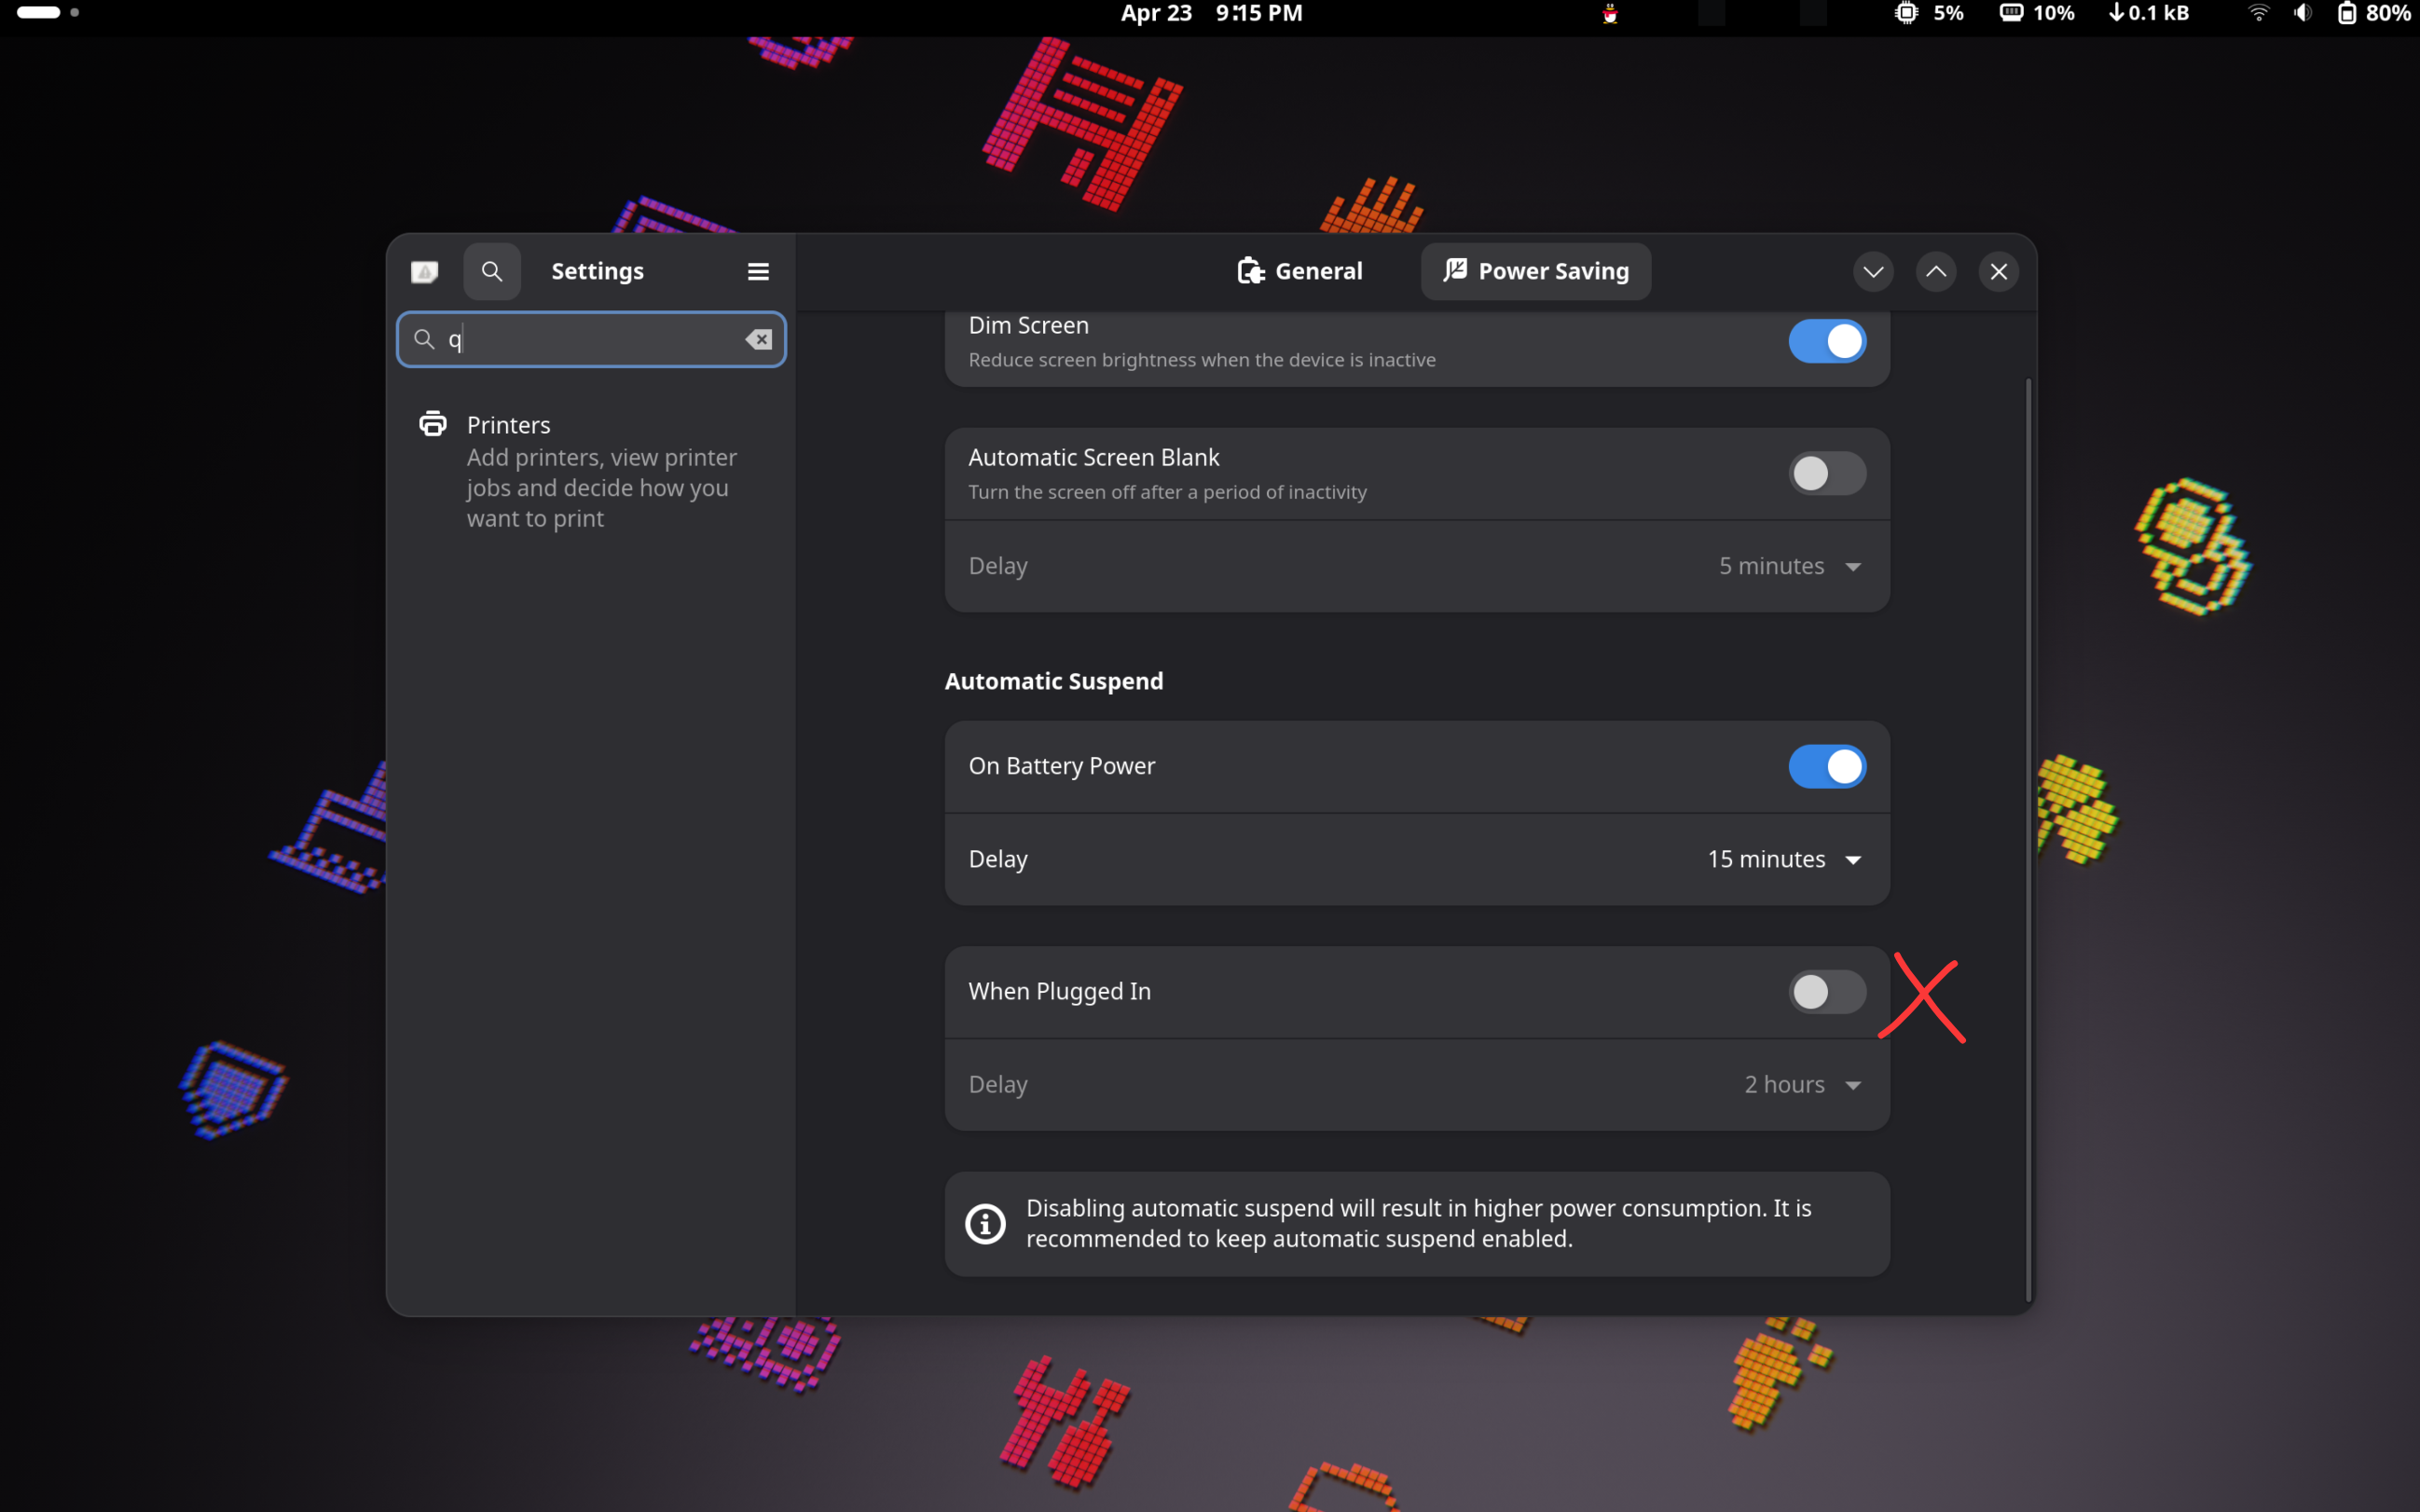The height and width of the screenshot is (1512, 2420).
Task: Select the Power Saving tab
Action: [x=1535, y=271]
